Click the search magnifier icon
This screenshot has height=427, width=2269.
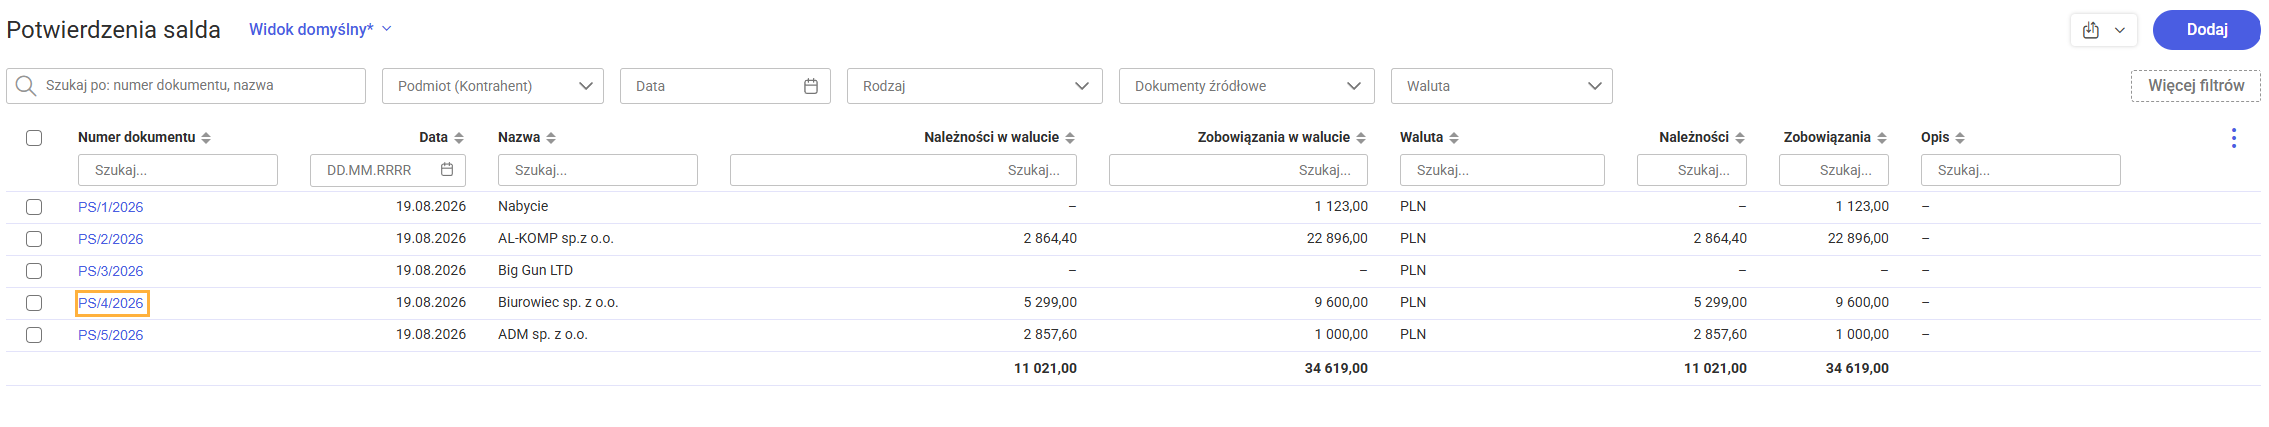[27, 86]
